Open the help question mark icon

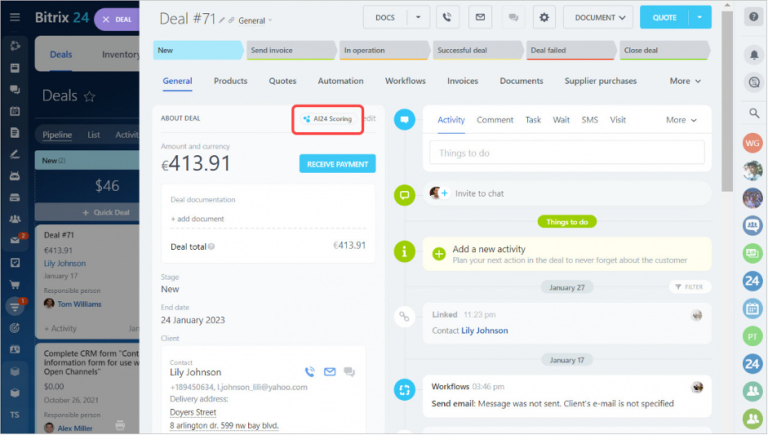point(754,17)
